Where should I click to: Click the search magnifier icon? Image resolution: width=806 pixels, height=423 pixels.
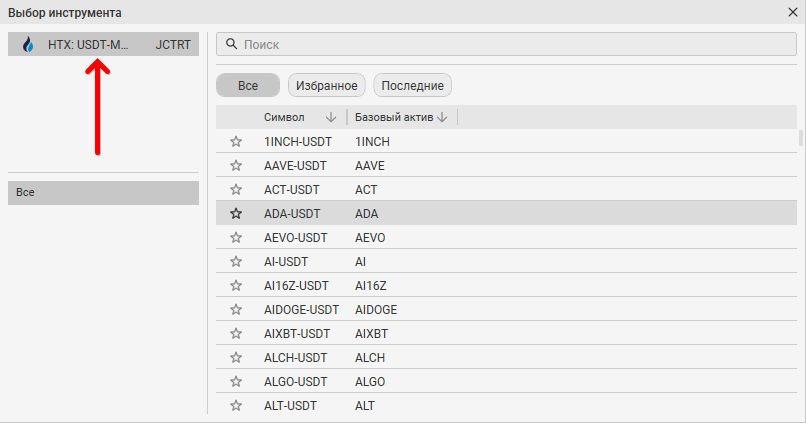click(x=231, y=45)
